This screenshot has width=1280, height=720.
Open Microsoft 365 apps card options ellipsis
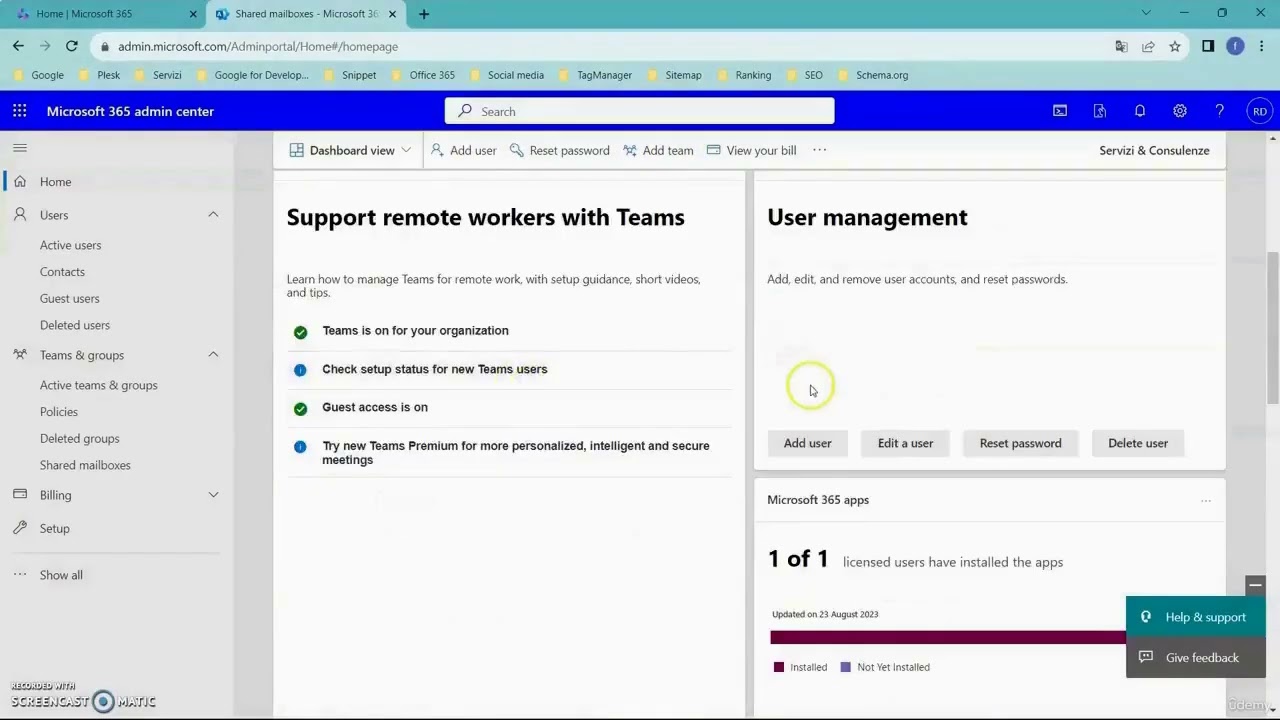(x=1206, y=500)
